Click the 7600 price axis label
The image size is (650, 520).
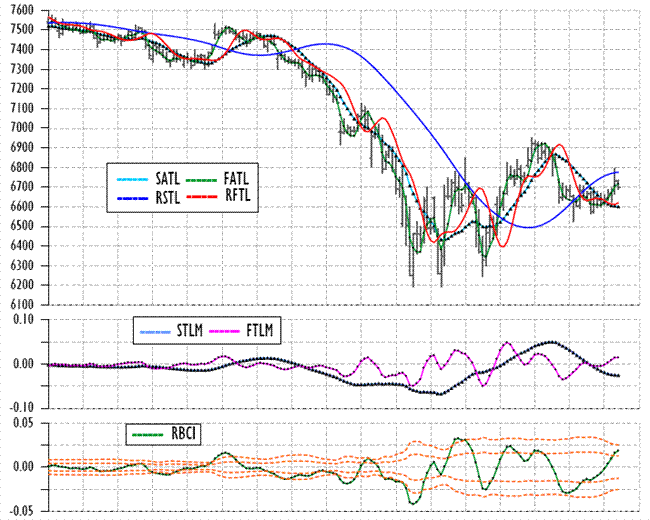pos(22,10)
